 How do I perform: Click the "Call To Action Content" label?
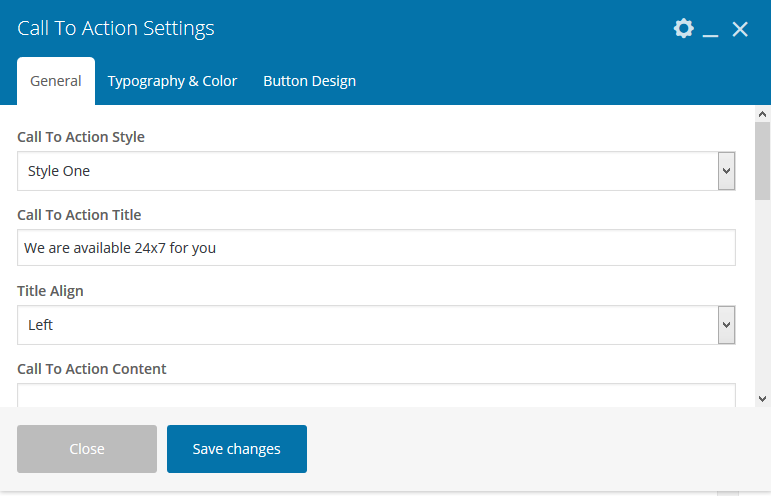pos(92,369)
